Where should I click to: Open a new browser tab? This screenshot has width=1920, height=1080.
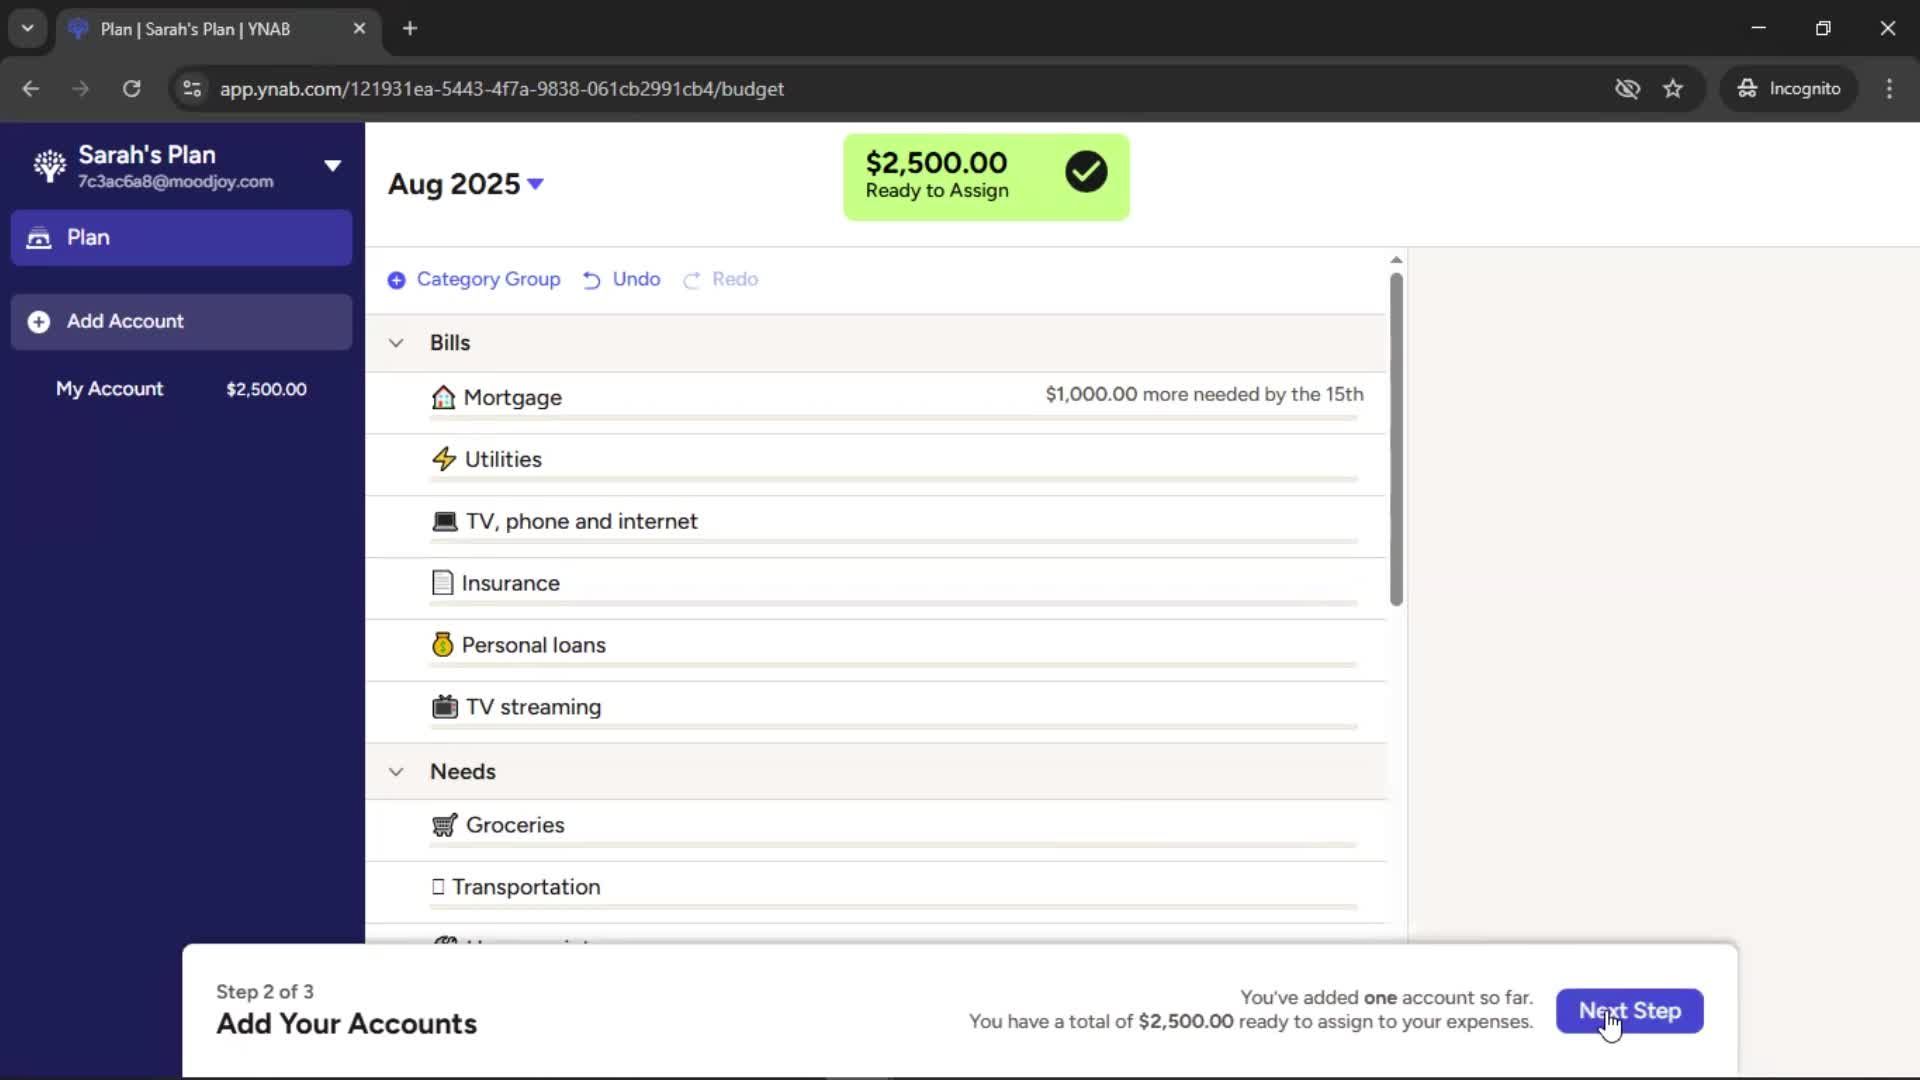point(410,29)
